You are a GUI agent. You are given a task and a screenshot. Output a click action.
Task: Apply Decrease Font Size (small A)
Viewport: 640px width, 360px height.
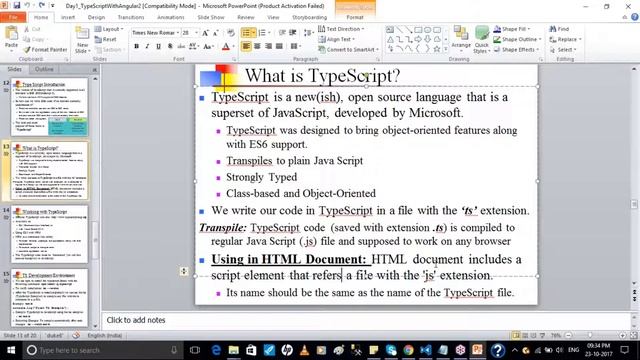pyautogui.click(x=216, y=33)
